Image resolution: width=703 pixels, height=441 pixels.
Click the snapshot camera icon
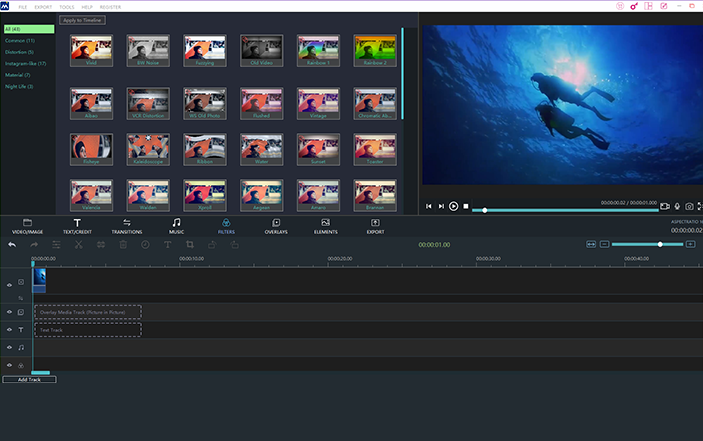coord(689,206)
